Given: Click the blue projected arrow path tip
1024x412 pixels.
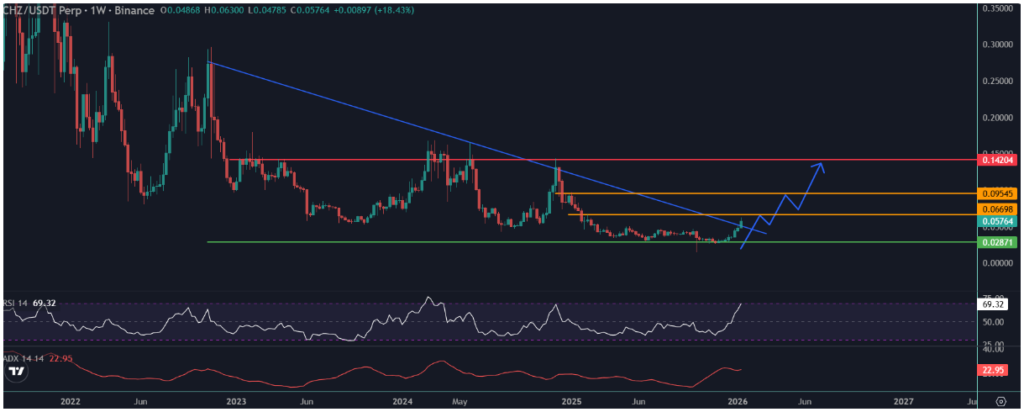Looking at the screenshot, I should coord(822,165).
